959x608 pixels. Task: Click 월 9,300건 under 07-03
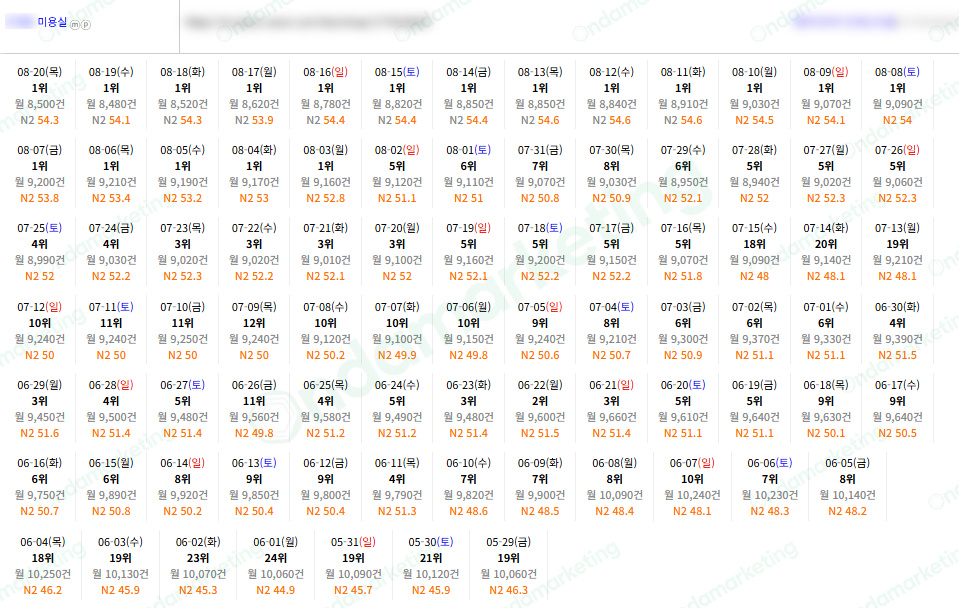click(683, 339)
